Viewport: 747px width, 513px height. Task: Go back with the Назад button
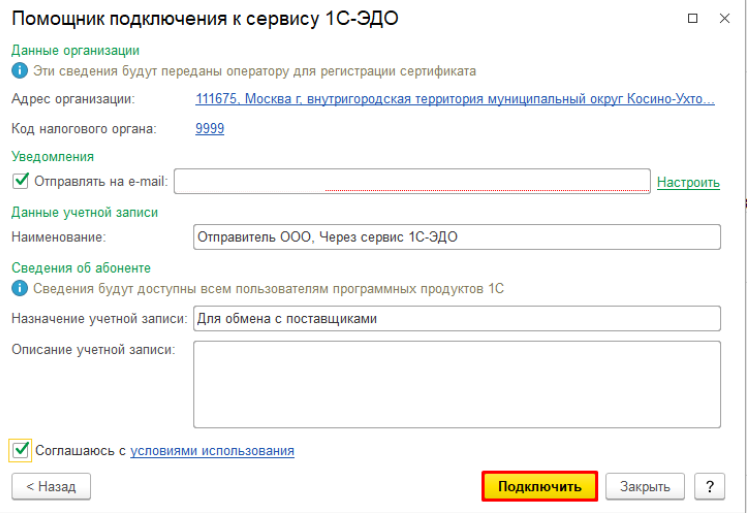coord(50,486)
